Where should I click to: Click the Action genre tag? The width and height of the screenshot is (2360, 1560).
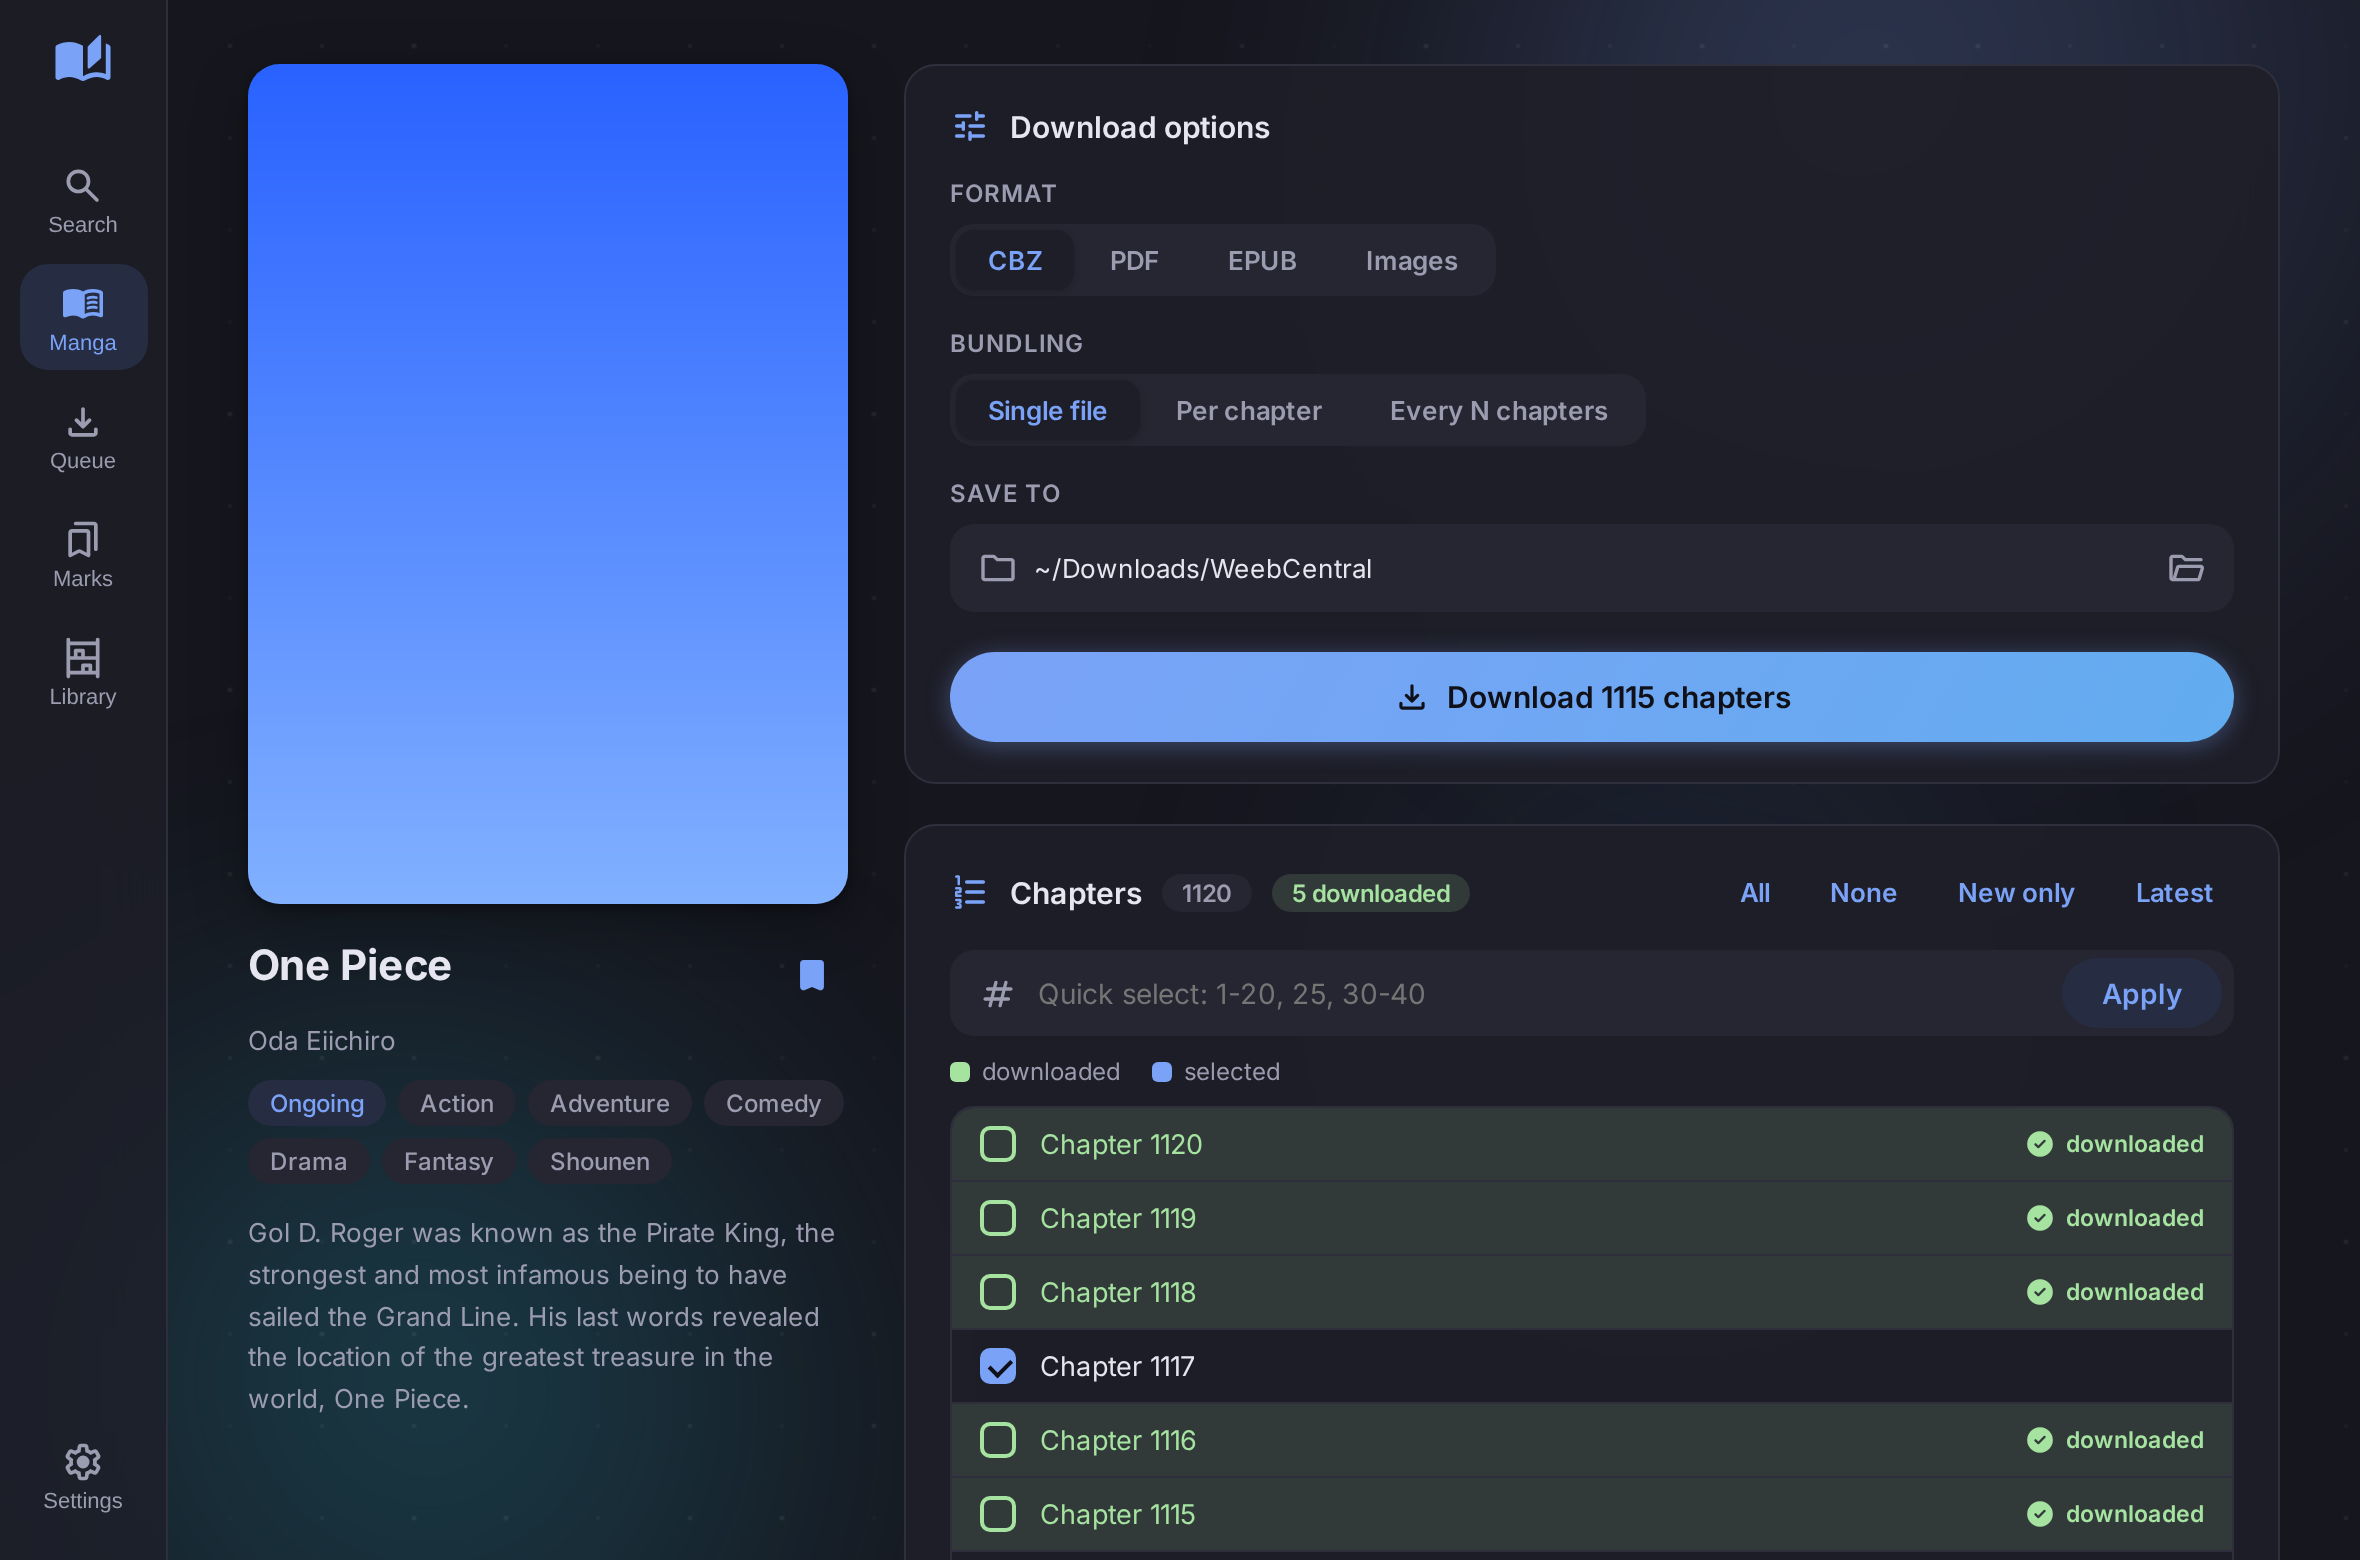coord(457,1103)
